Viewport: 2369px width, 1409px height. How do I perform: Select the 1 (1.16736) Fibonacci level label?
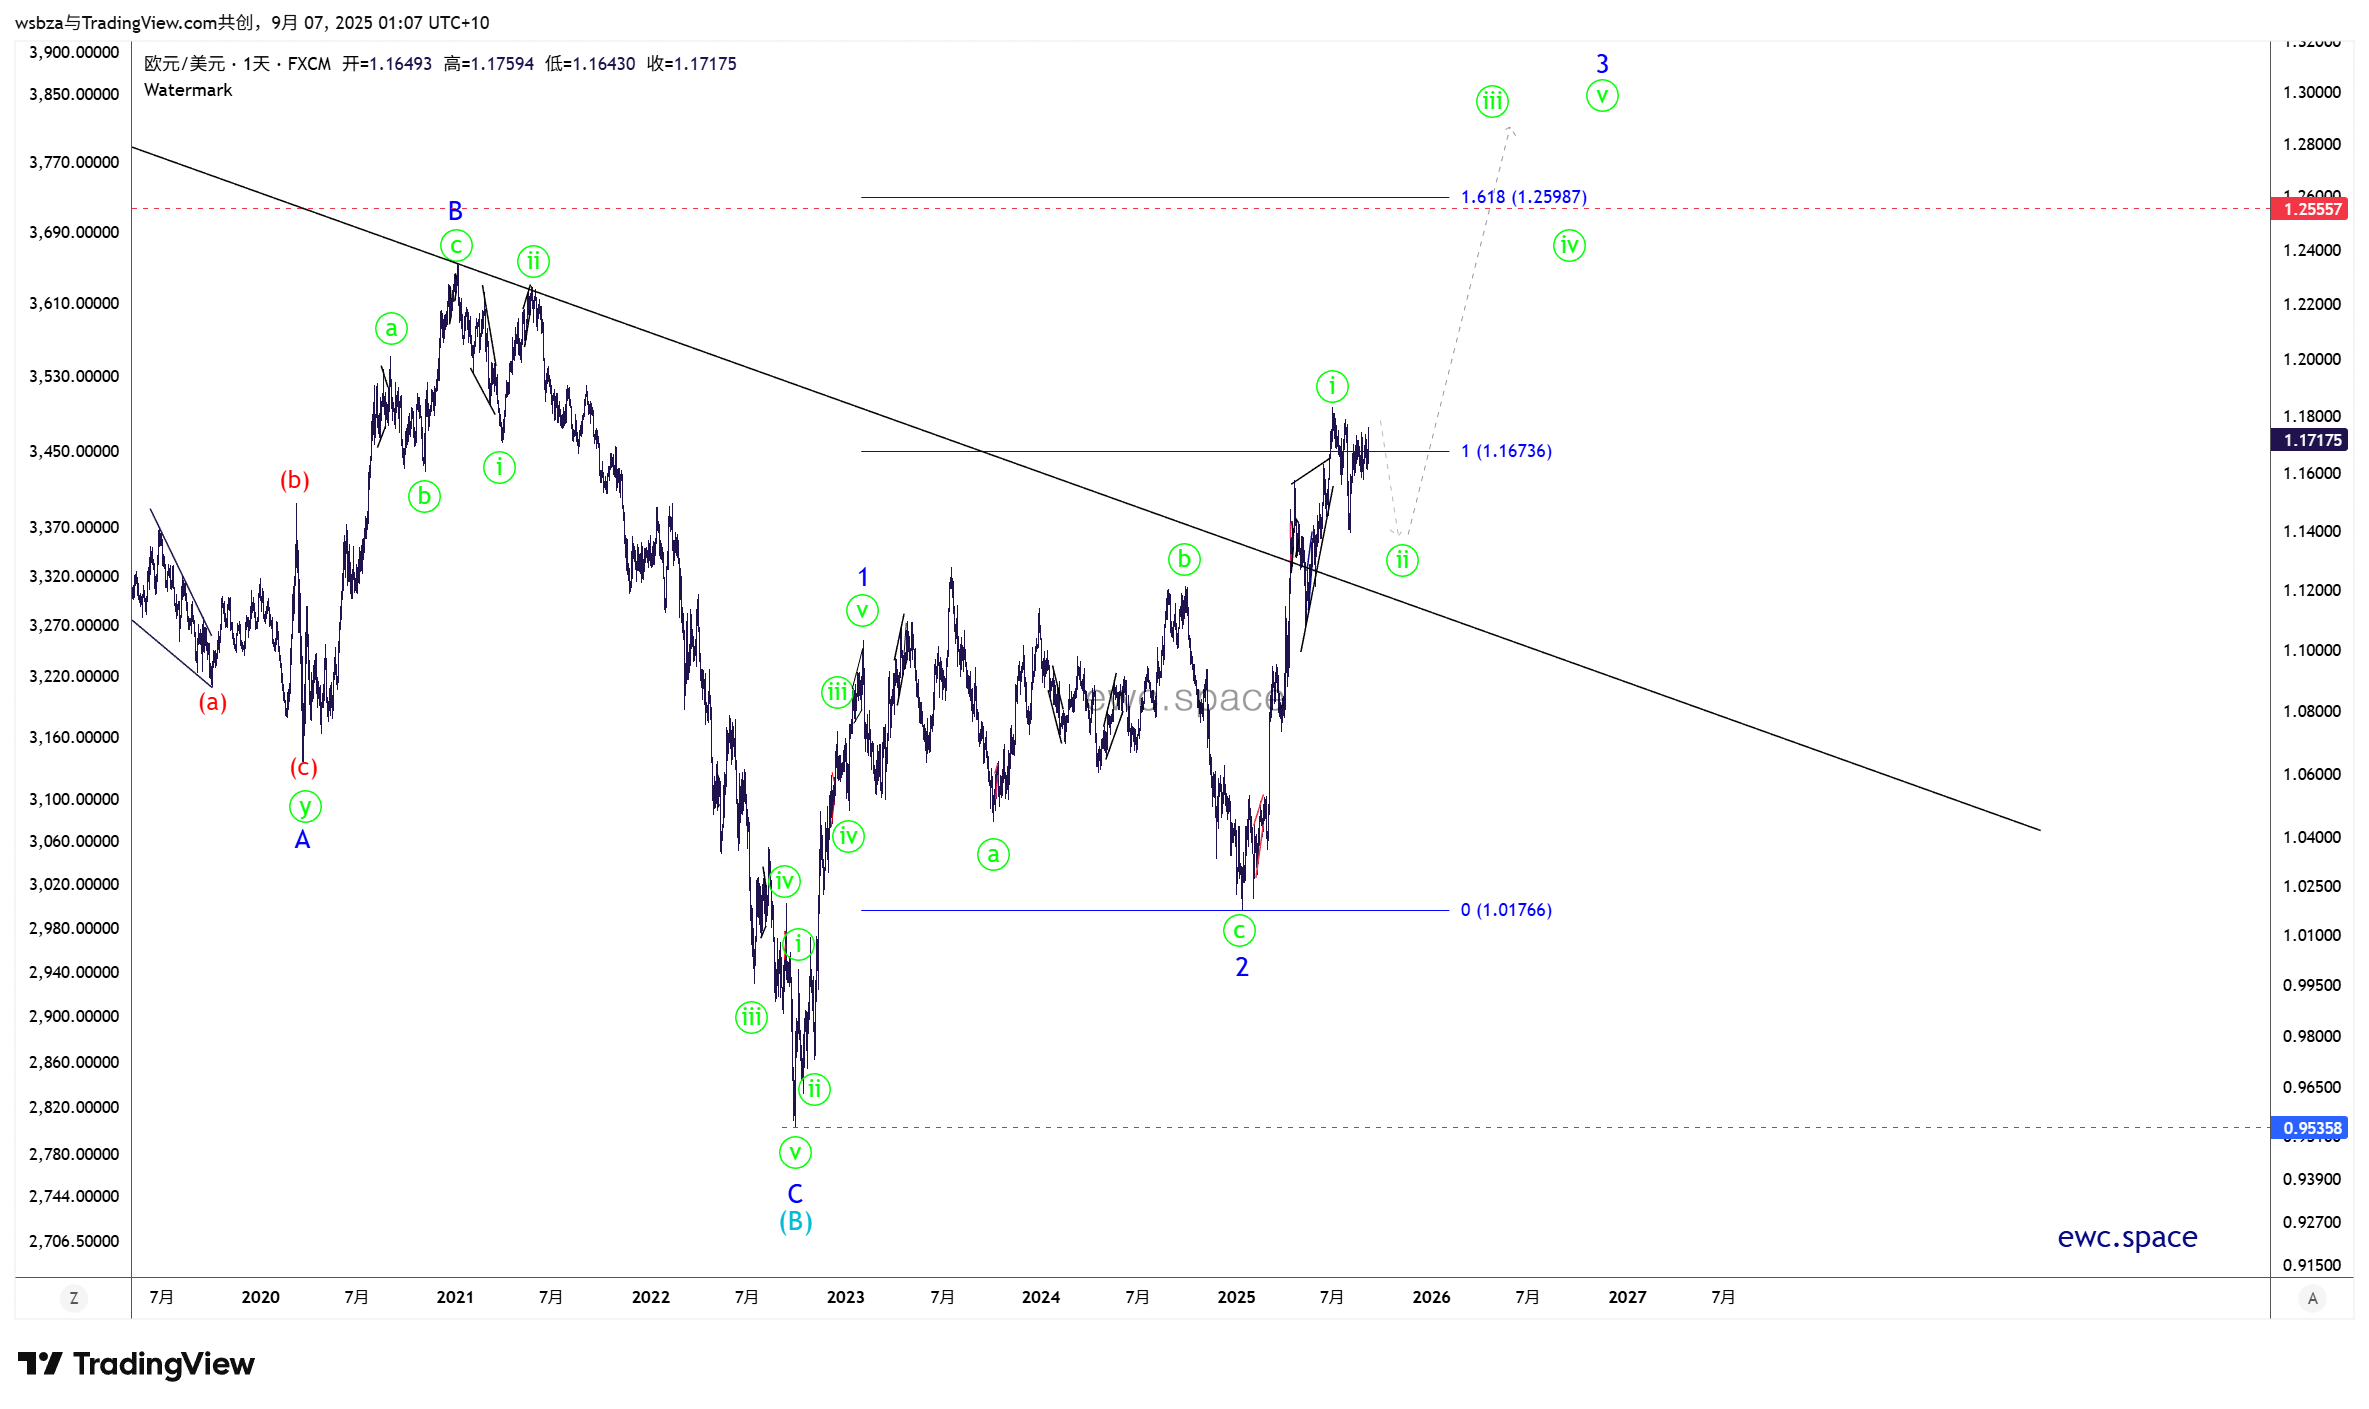click(1506, 451)
